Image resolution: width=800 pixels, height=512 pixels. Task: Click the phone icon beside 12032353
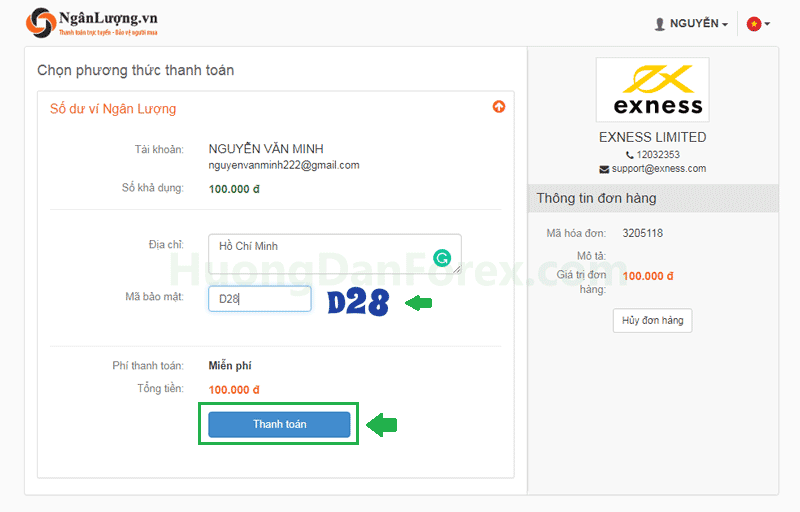click(630, 155)
